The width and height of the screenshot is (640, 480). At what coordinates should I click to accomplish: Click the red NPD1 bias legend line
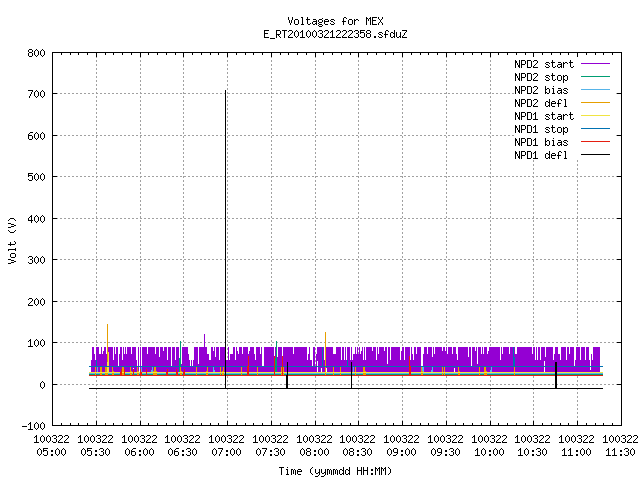pyautogui.click(x=595, y=142)
